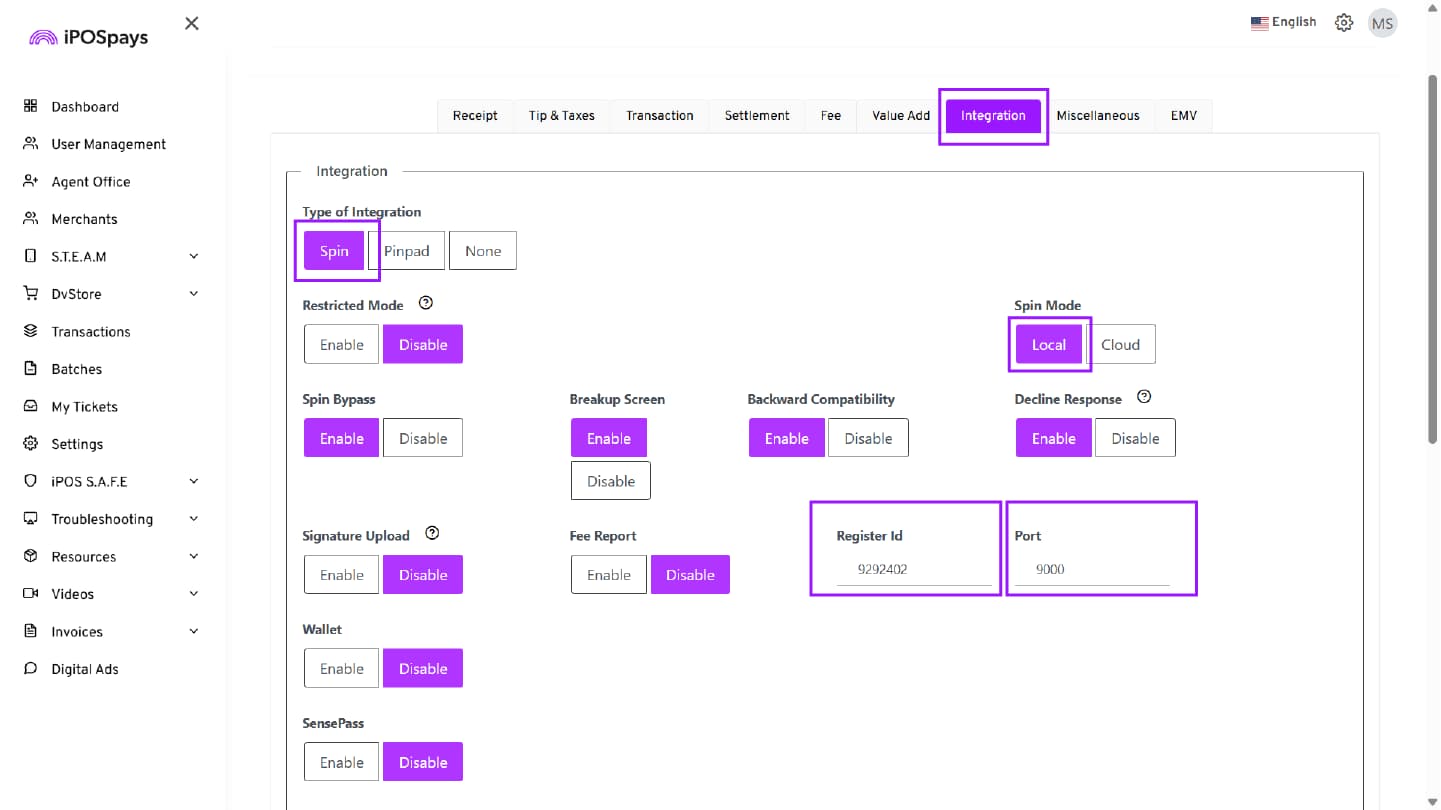This screenshot has width=1441, height=810.
Task: Click the Transactions stack icon
Action: point(30,331)
